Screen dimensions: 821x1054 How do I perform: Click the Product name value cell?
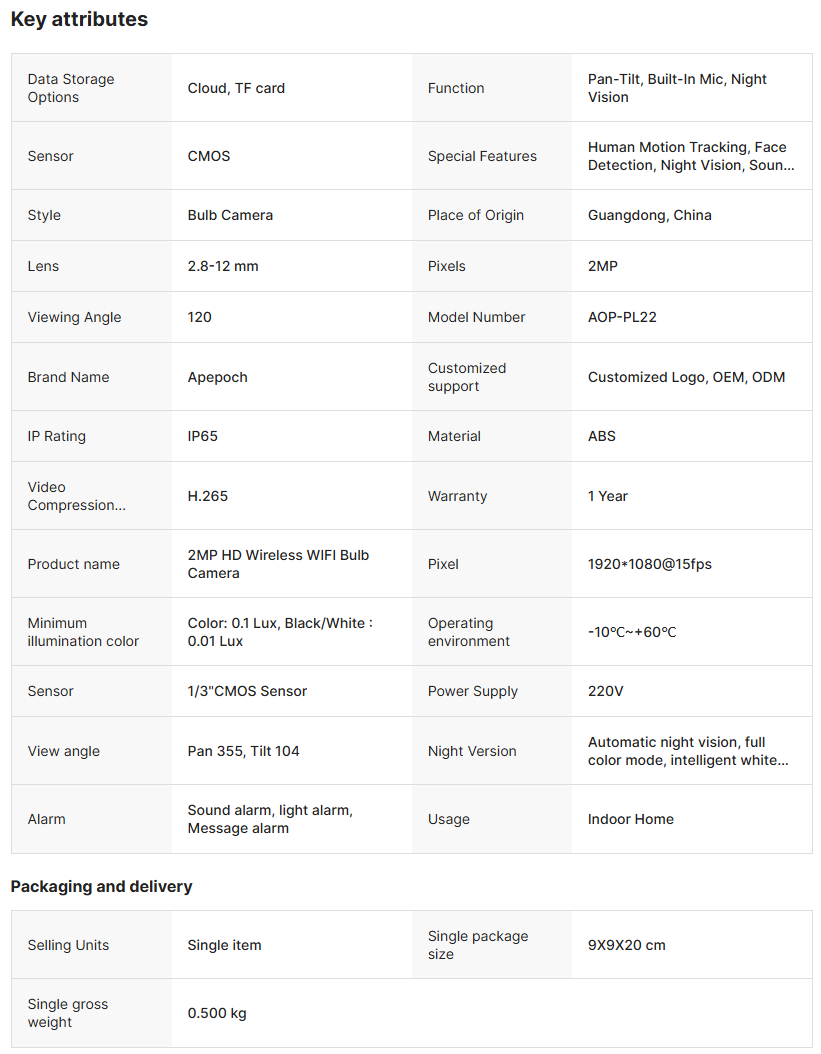[278, 564]
